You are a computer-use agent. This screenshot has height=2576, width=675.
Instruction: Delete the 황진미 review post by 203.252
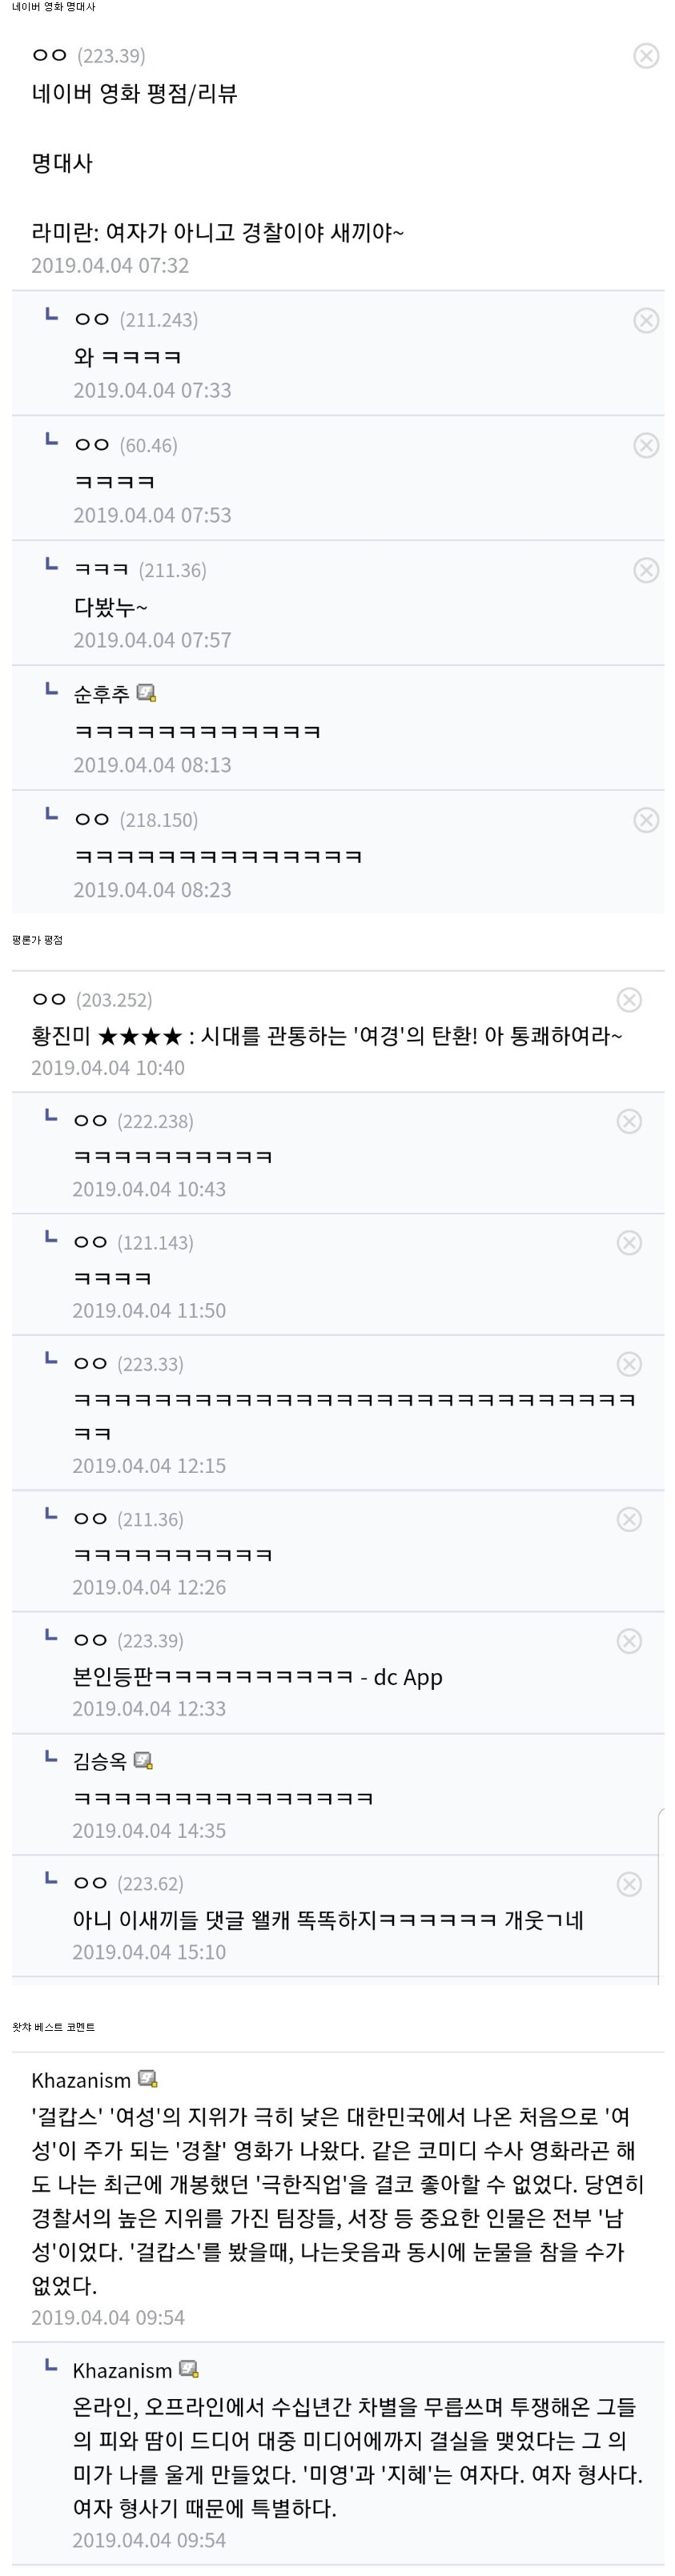click(x=629, y=1000)
